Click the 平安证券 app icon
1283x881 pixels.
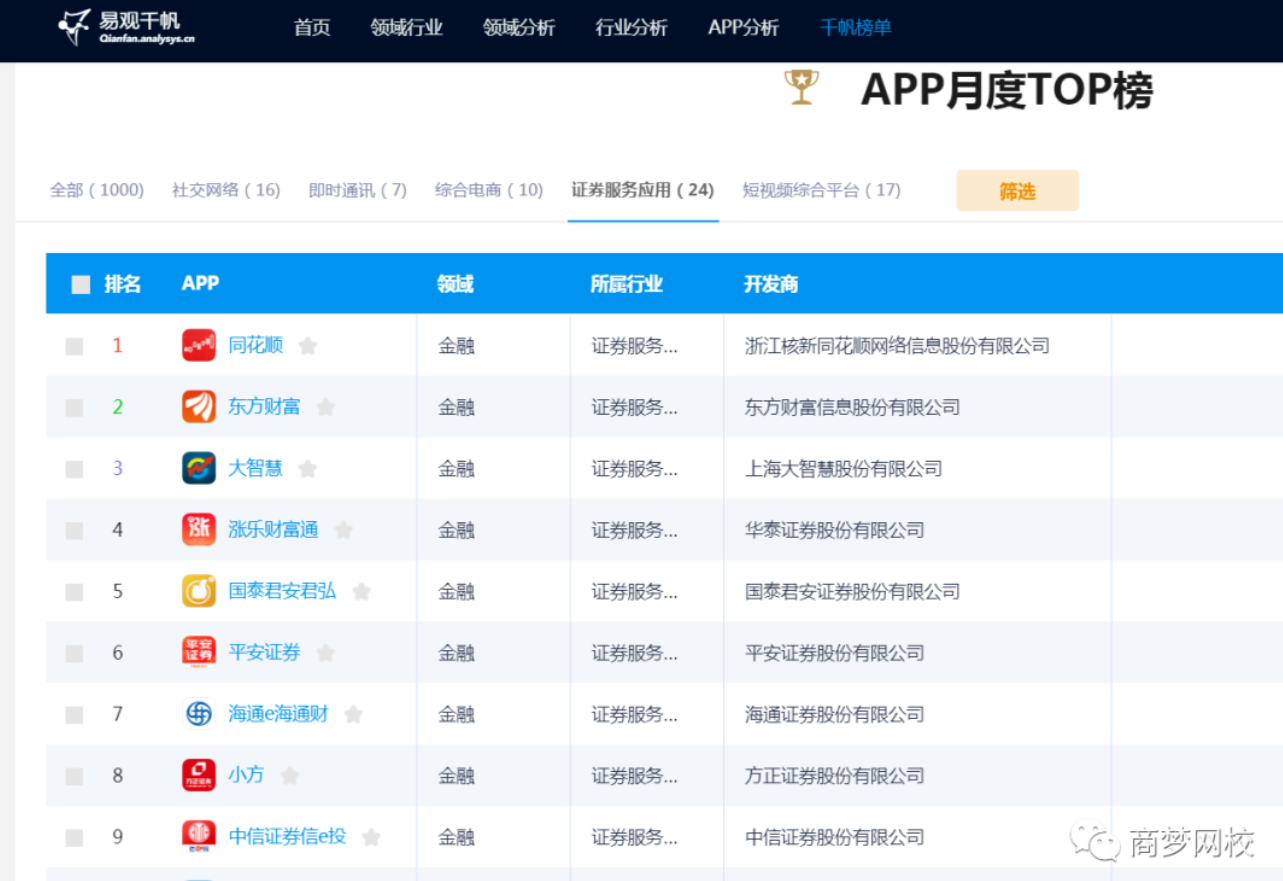coord(199,652)
